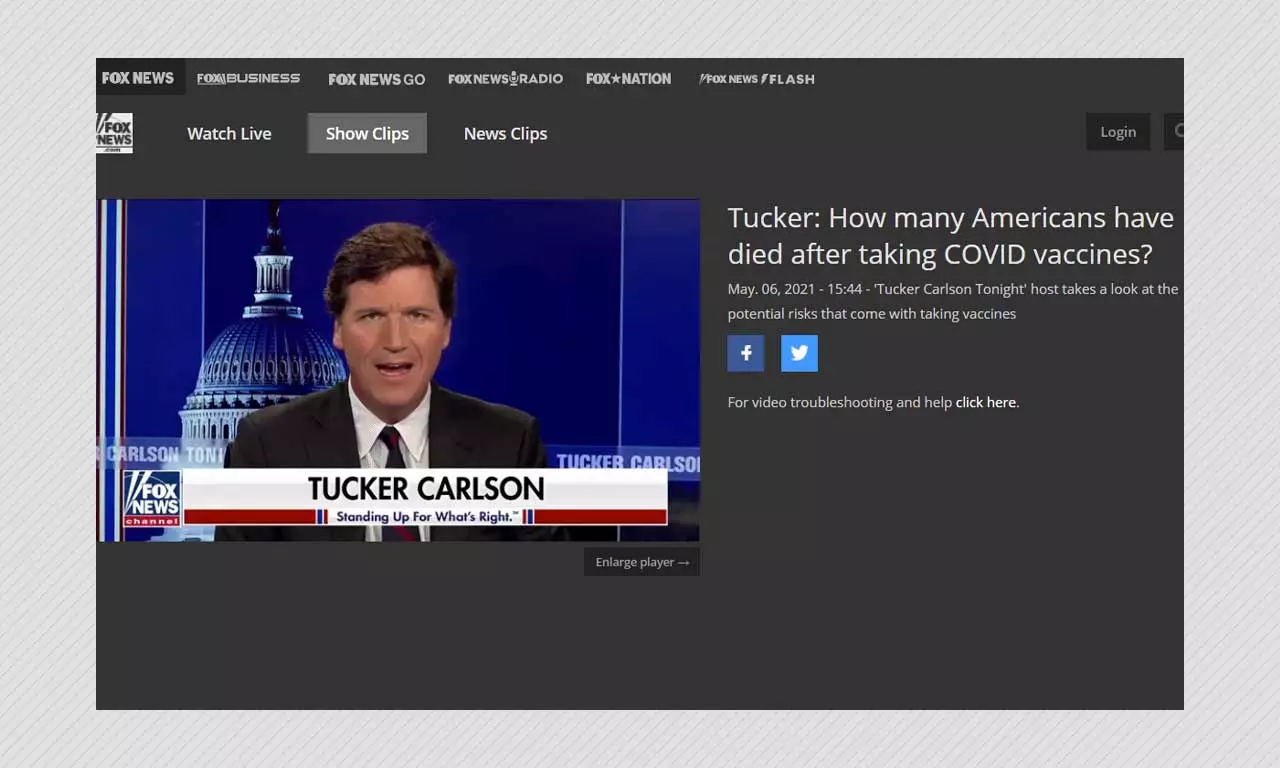The image size is (1280, 768).
Task: Click the Login button
Action: pyautogui.click(x=1118, y=132)
